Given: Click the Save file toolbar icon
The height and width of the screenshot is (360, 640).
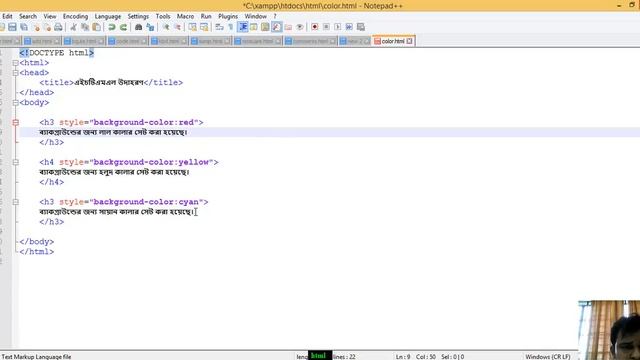Looking at the screenshot, I should pyautogui.click(x=12, y=27).
